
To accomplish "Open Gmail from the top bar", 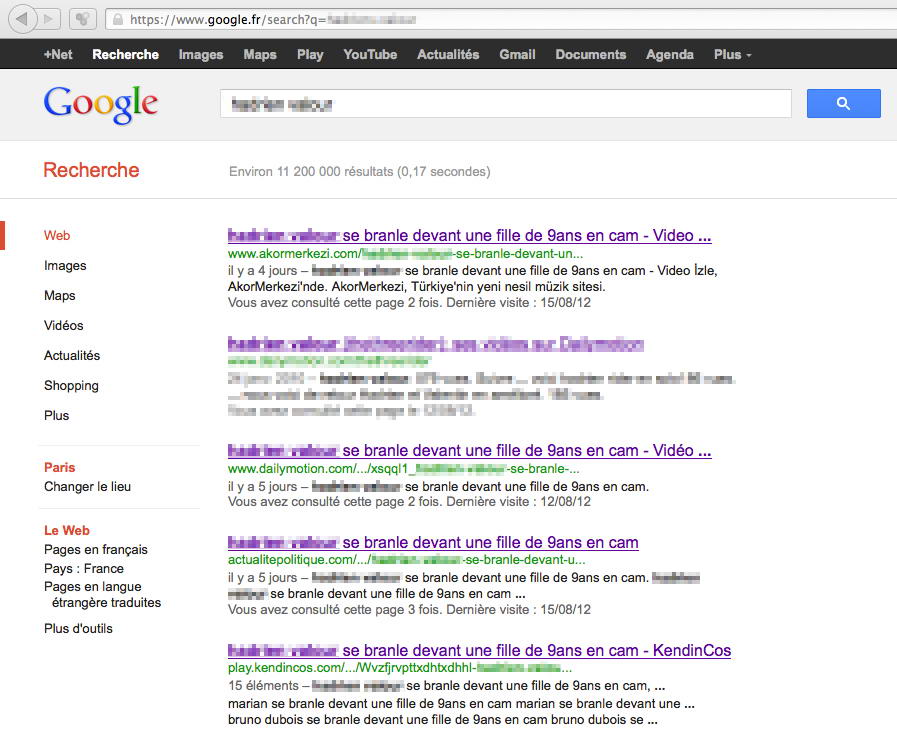I will tap(517, 54).
